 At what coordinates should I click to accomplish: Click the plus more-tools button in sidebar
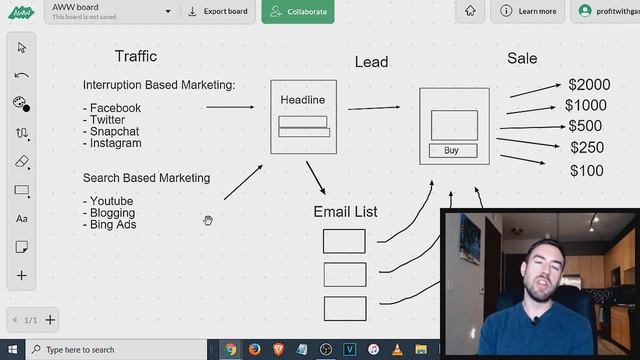[22, 276]
